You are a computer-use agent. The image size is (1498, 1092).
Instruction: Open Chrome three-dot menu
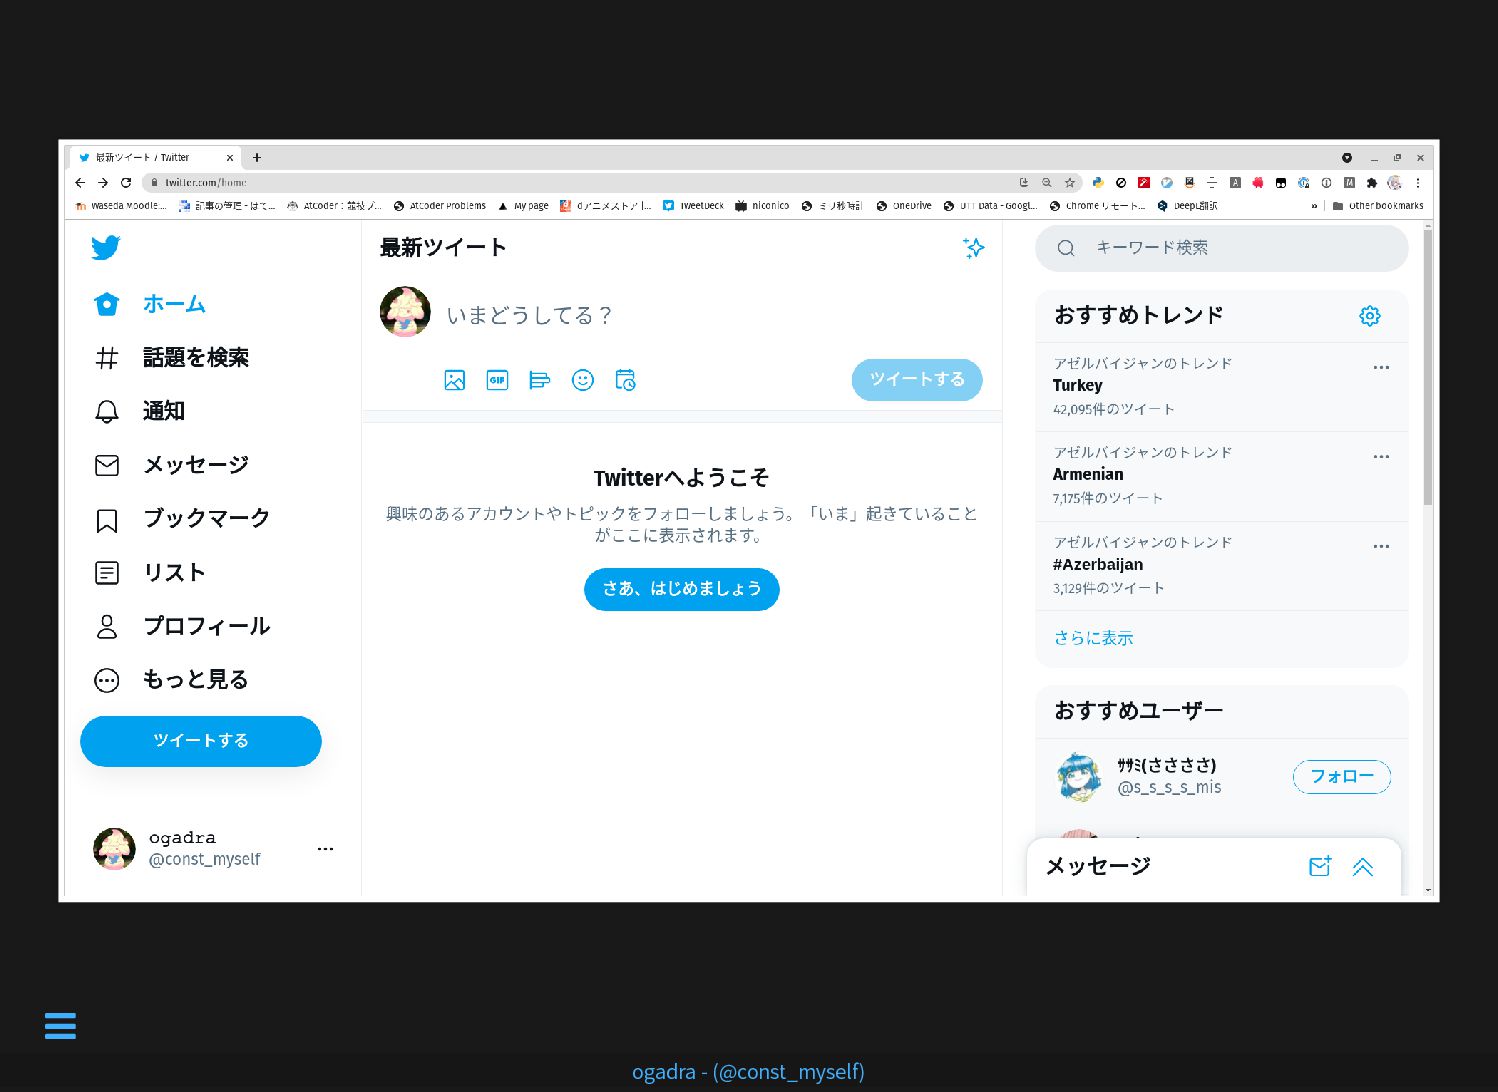pos(1418,183)
